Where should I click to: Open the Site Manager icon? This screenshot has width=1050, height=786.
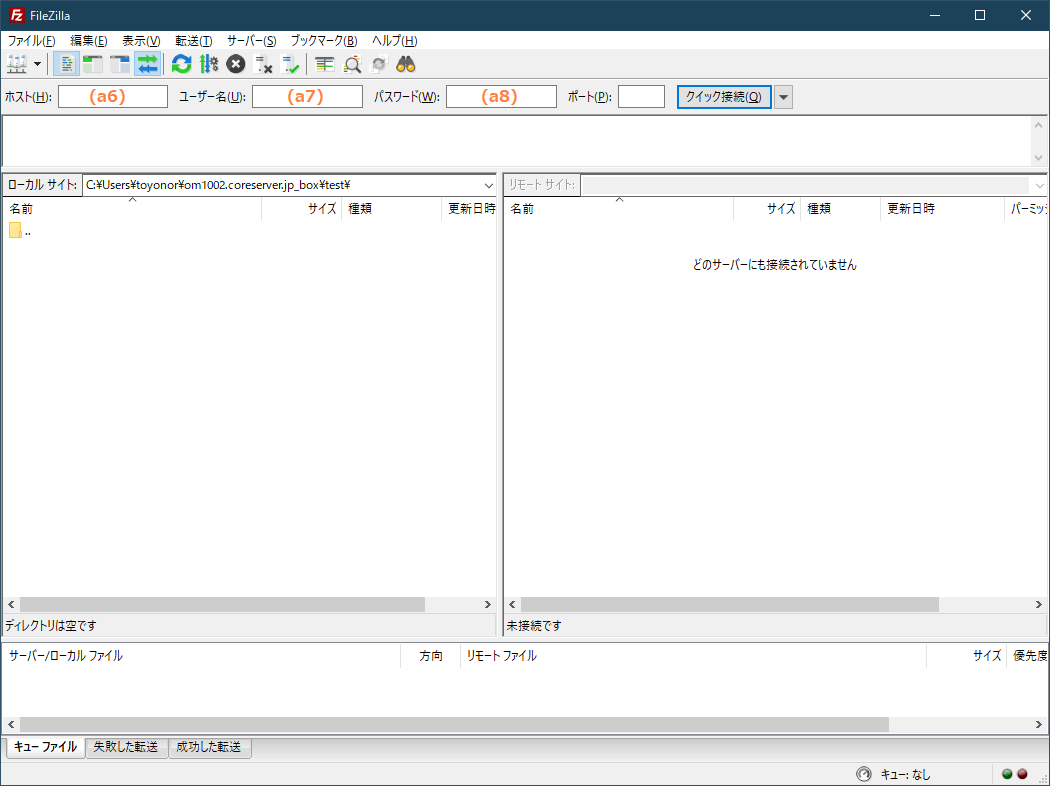tap(17, 64)
